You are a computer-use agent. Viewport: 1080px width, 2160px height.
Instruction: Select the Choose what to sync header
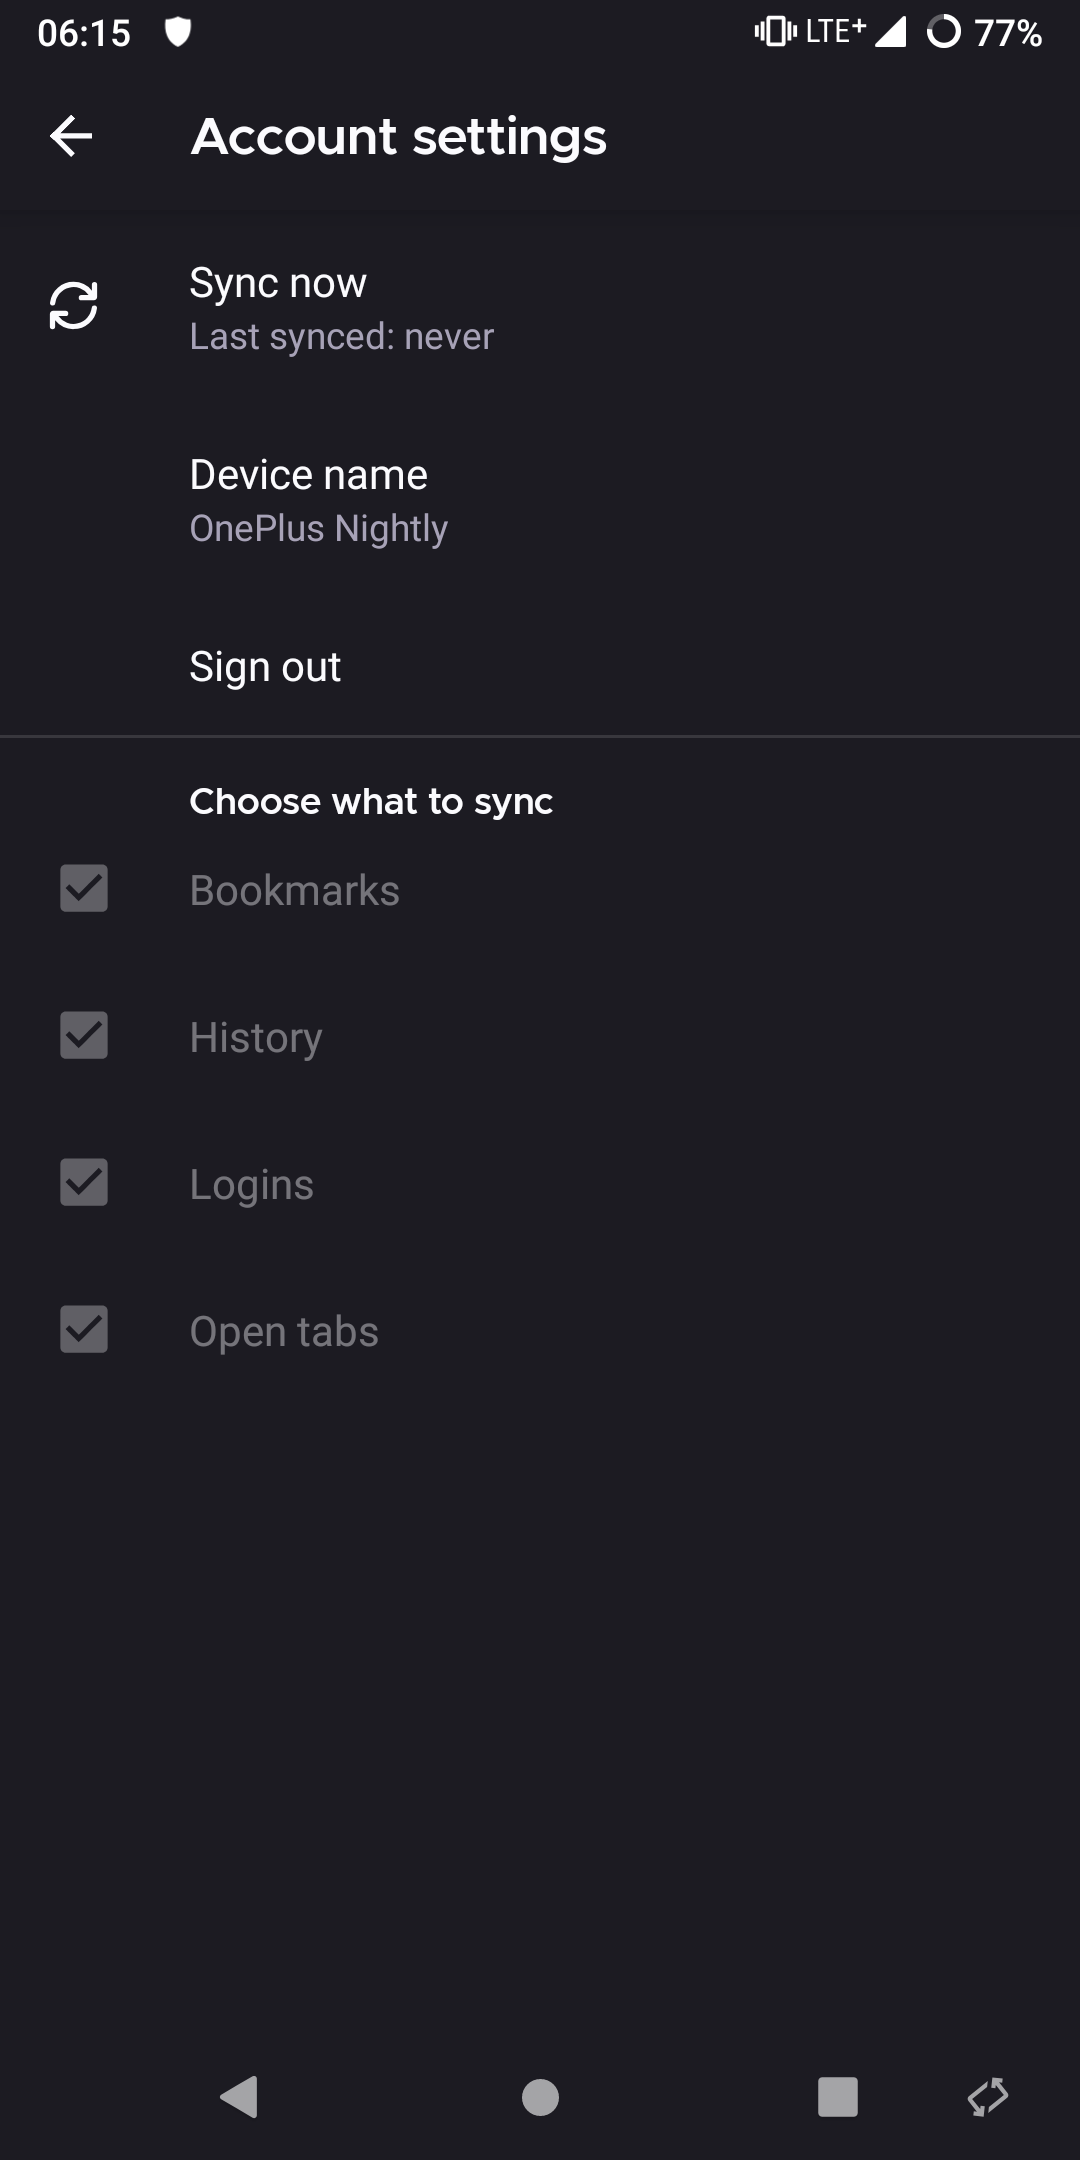pos(371,800)
